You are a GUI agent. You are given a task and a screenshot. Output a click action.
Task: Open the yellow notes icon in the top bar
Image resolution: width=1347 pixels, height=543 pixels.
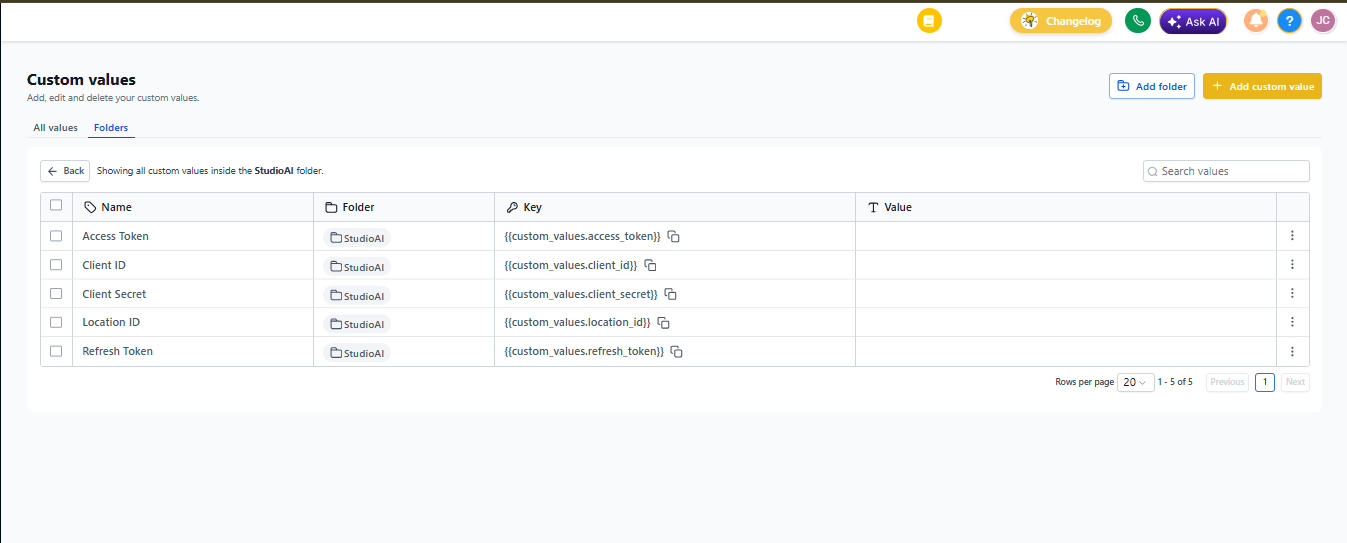pos(929,21)
